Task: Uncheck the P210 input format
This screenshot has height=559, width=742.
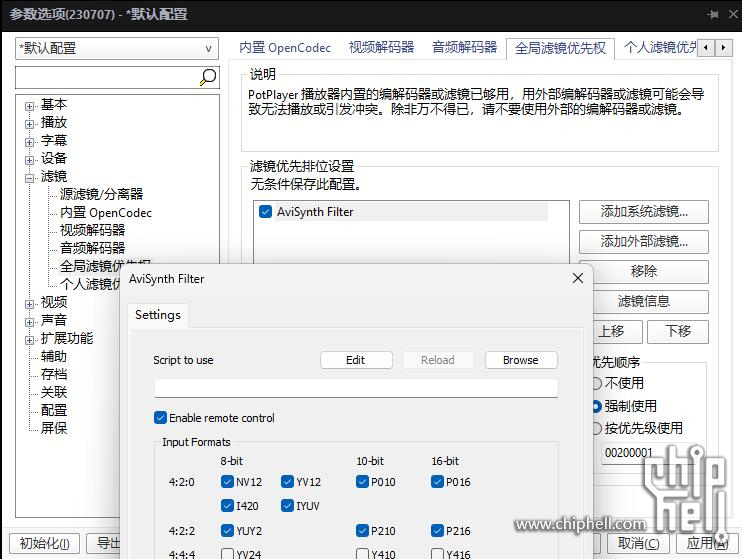Action: point(362,530)
